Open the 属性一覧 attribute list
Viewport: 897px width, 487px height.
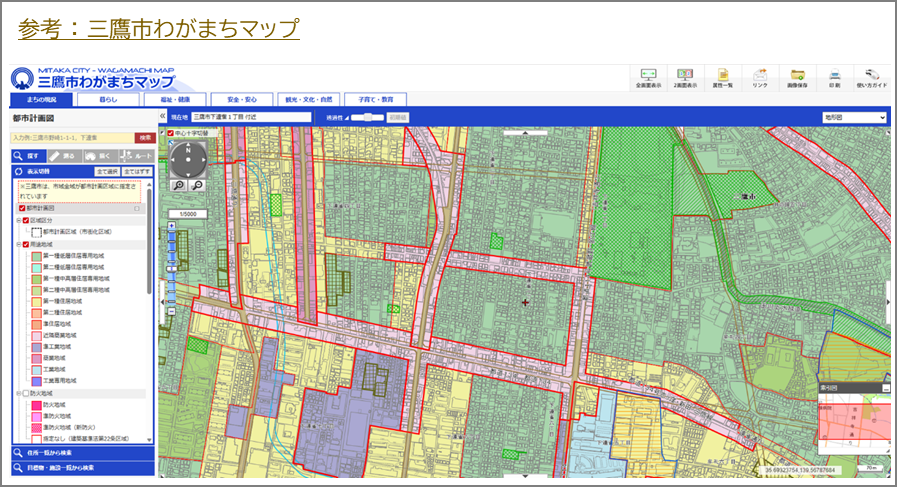coord(722,77)
